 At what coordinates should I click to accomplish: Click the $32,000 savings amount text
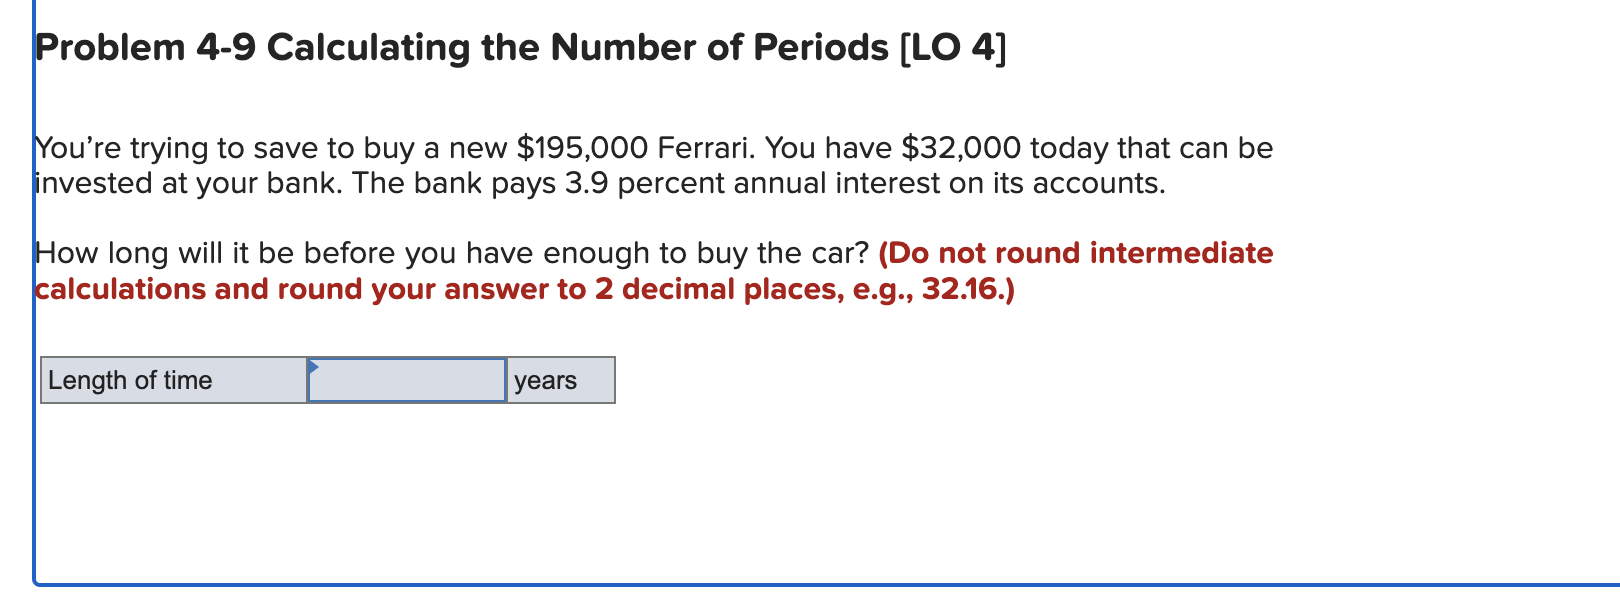tap(961, 147)
